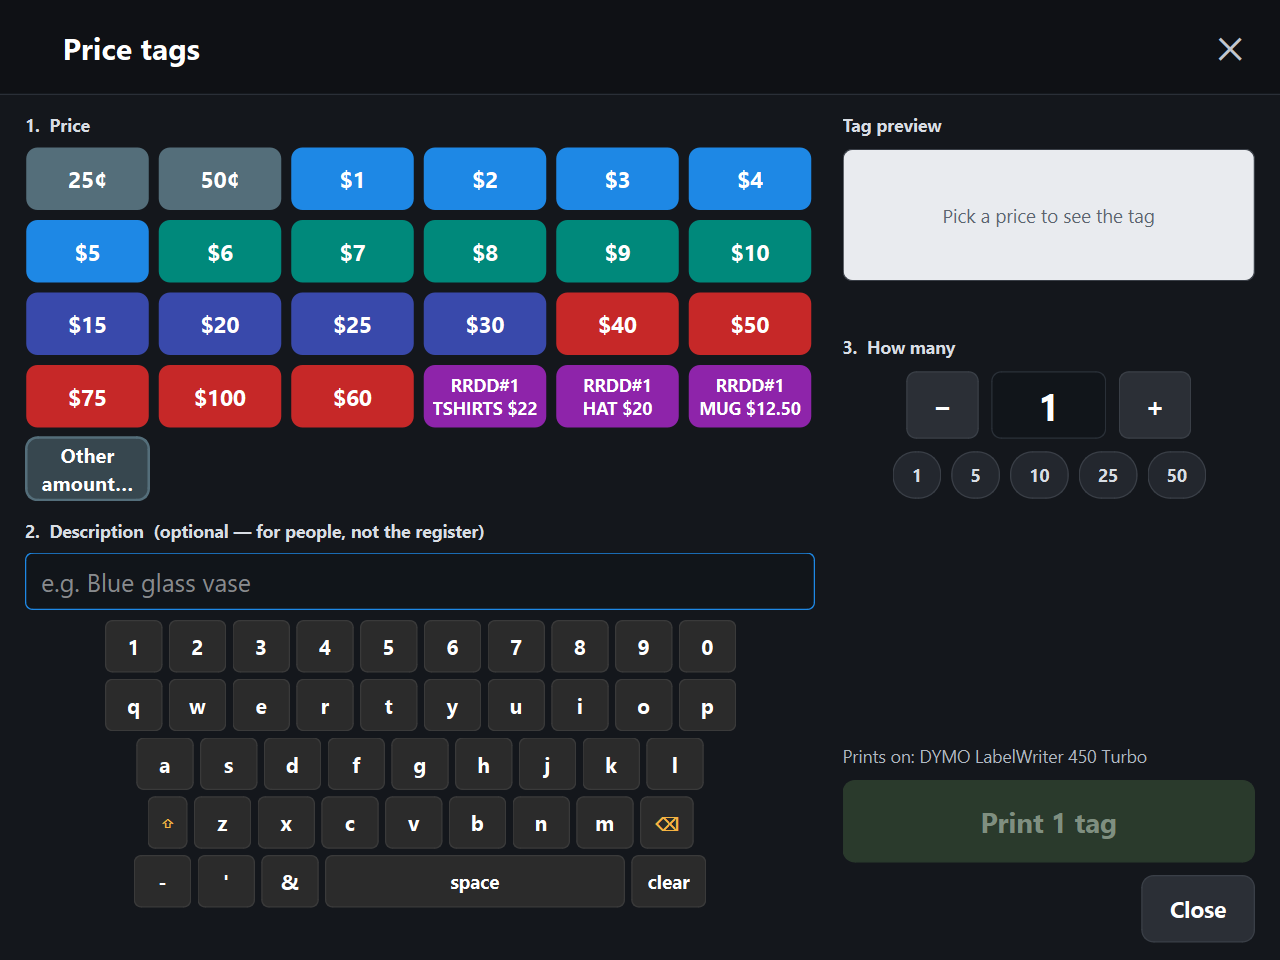The width and height of the screenshot is (1280, 960).
Task: Choose the RRDD#1 MUG $12.50 preset
Action: 750,397
